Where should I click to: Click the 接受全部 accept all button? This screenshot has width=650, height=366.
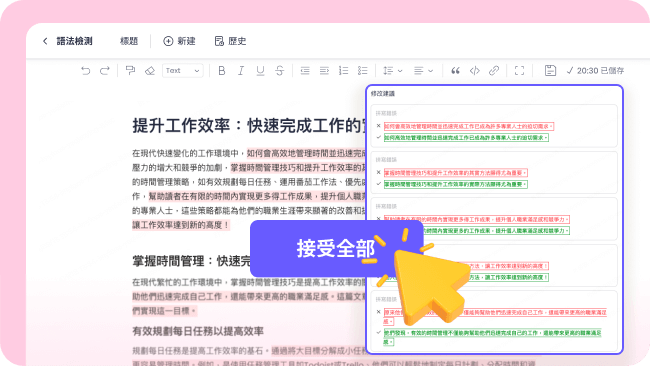pos(337,248)
